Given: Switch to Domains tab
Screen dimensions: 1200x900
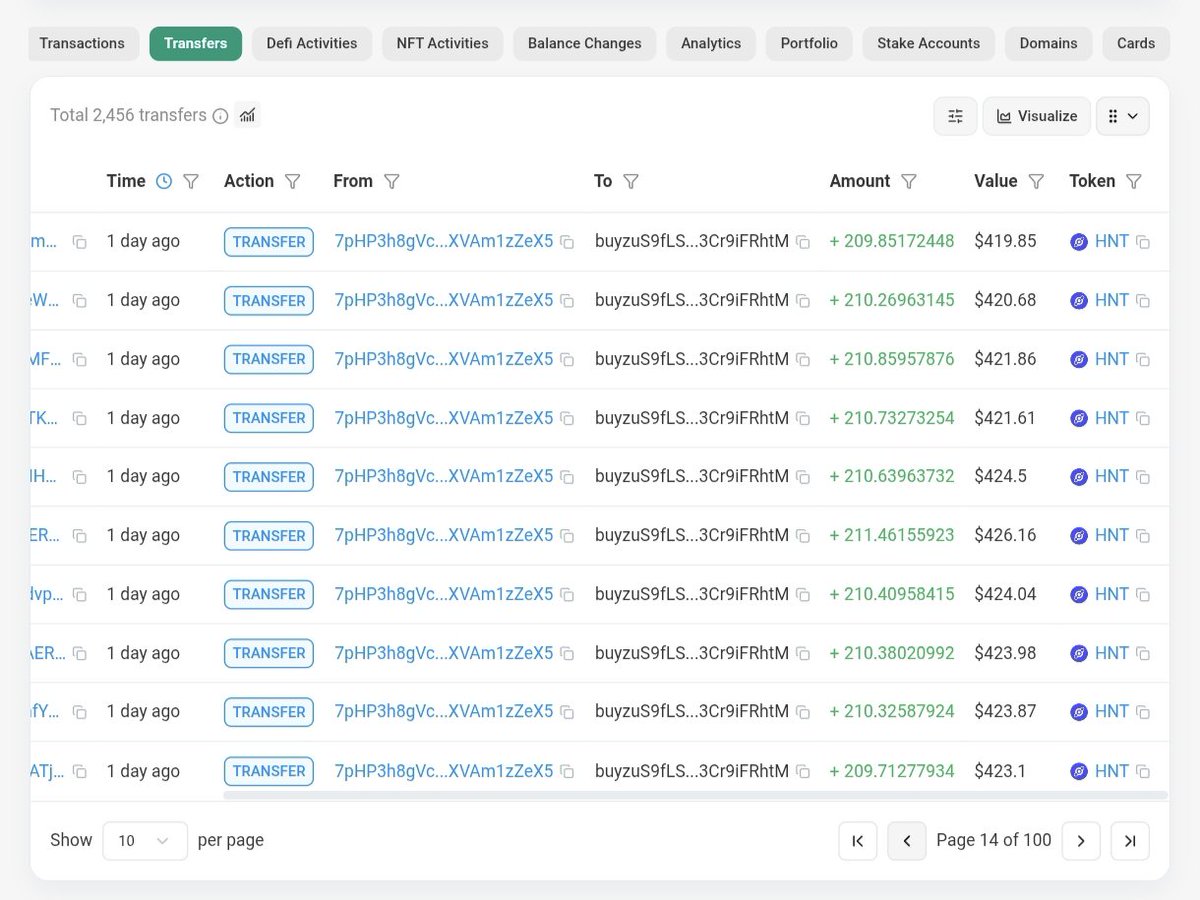Looking at the screenshot, I should pos(1049,44).
